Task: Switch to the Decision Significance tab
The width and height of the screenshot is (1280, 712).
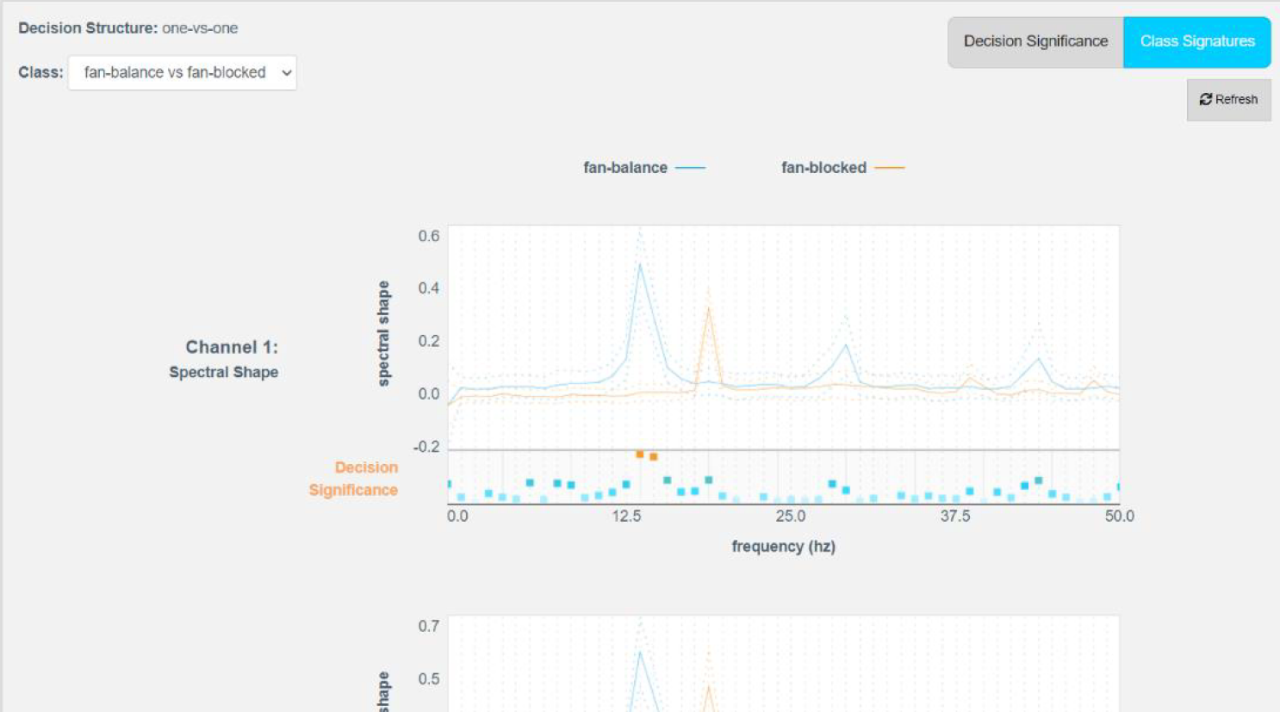Action: (x=1035, y=42)
